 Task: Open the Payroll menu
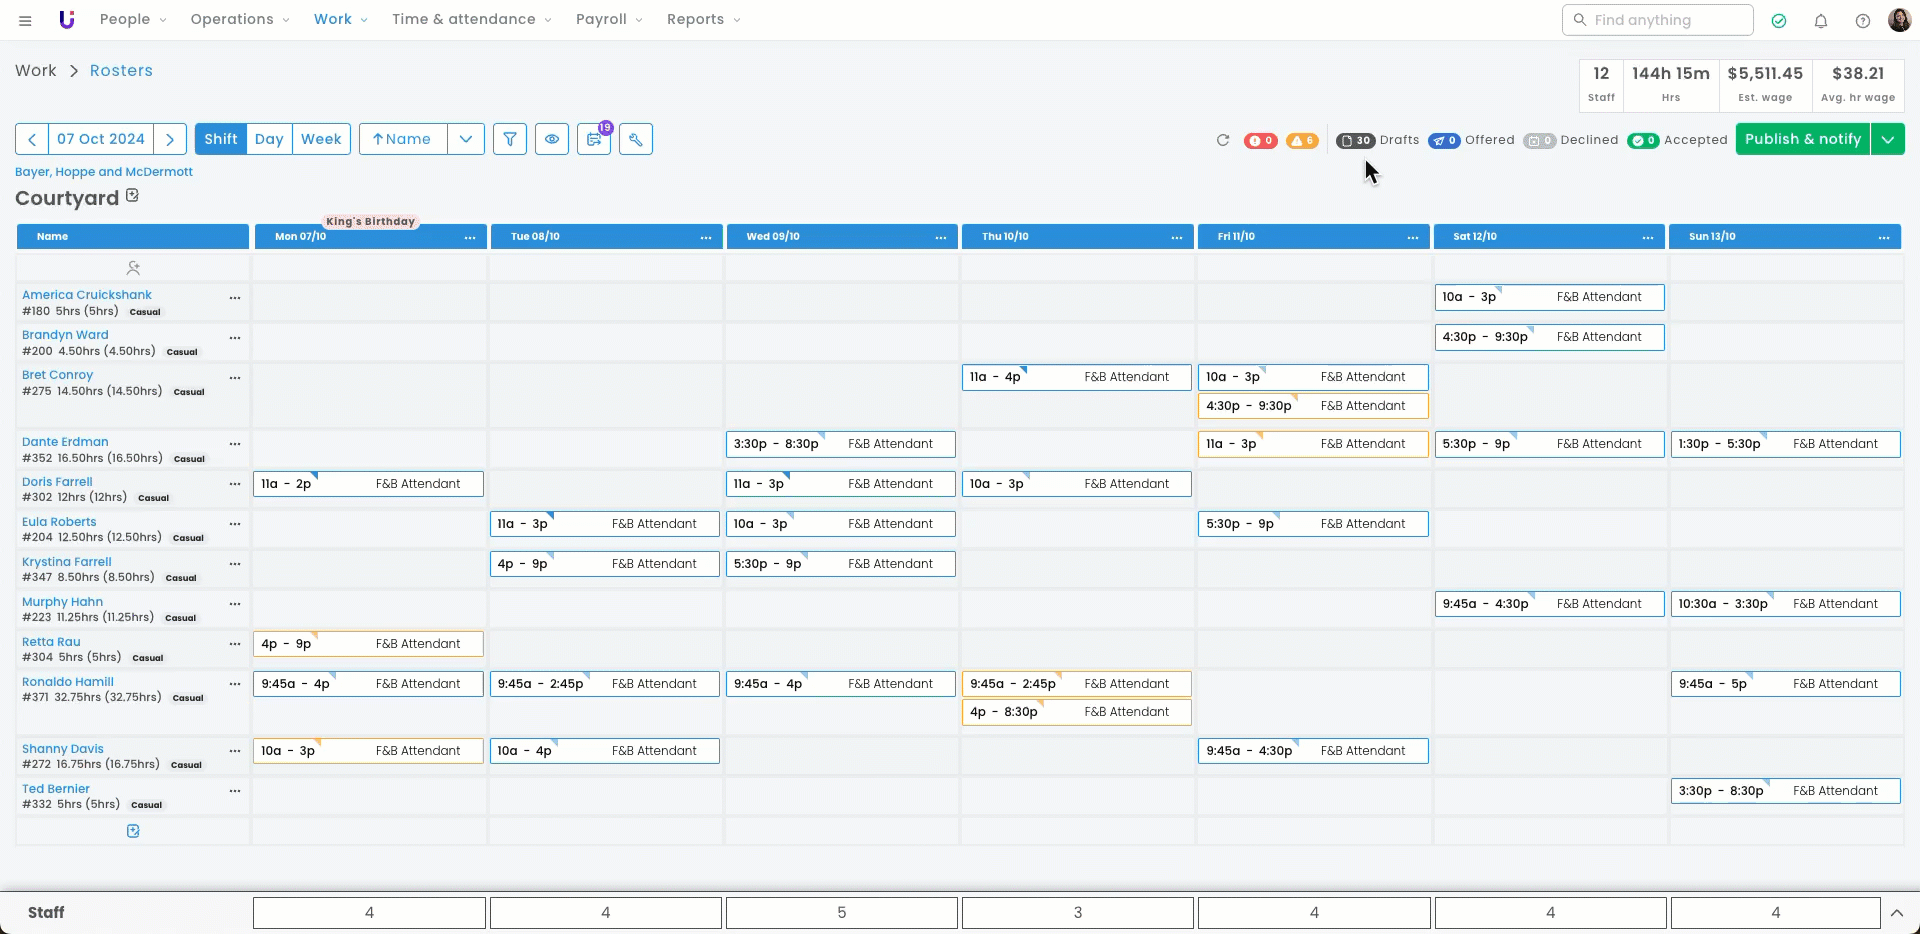[608, 19]
